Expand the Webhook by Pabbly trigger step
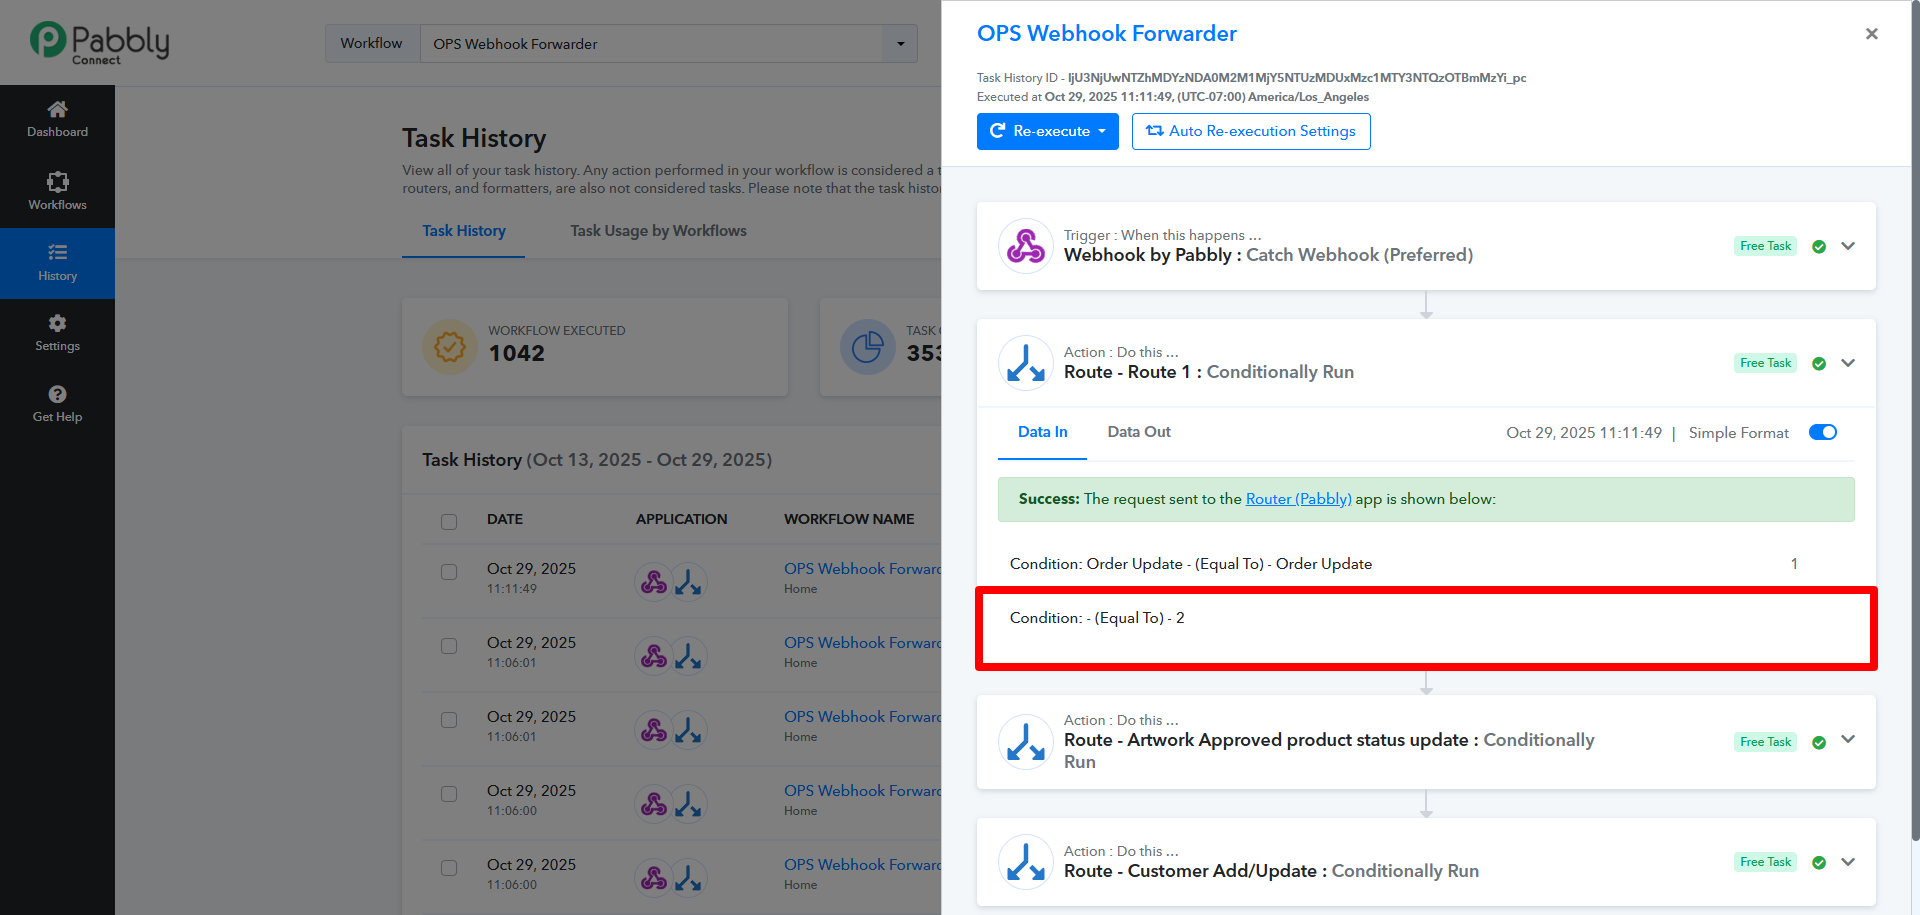 tap(1848, 246)
